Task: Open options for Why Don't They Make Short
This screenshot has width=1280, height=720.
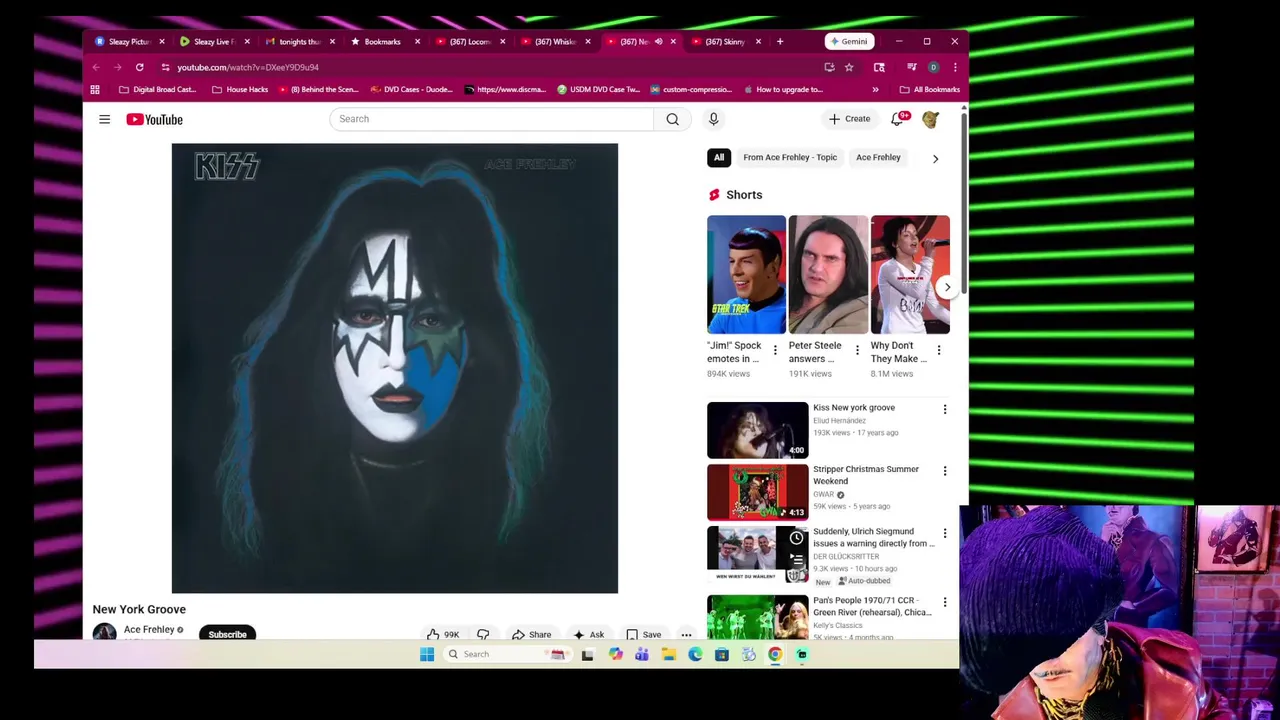Action: [x=938, y=350]
